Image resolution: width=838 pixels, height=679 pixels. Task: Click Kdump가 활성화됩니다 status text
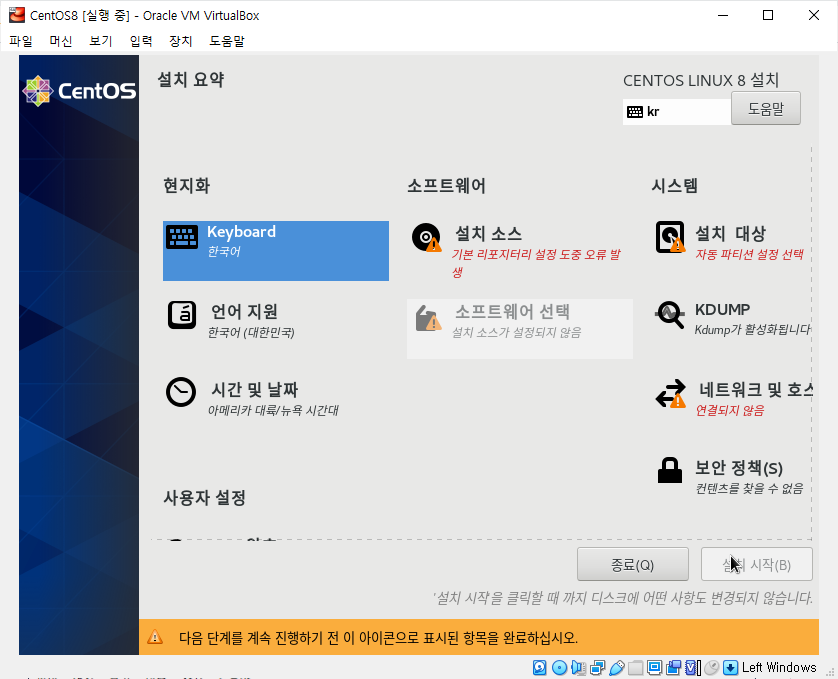tap(752, 329)
